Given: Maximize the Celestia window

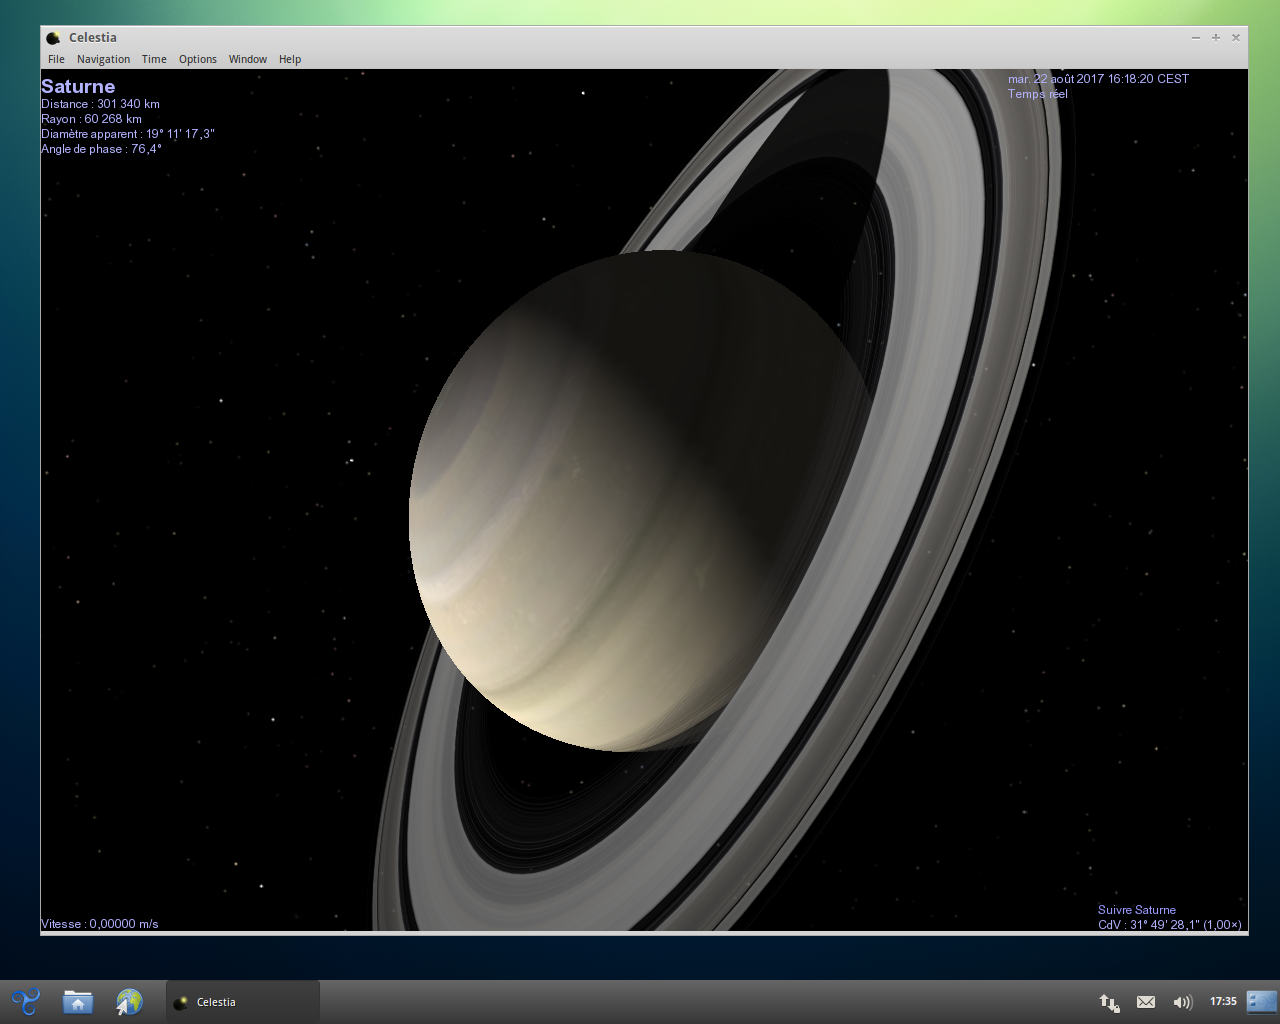Looking at the screenshot, I should (1216, 38).
